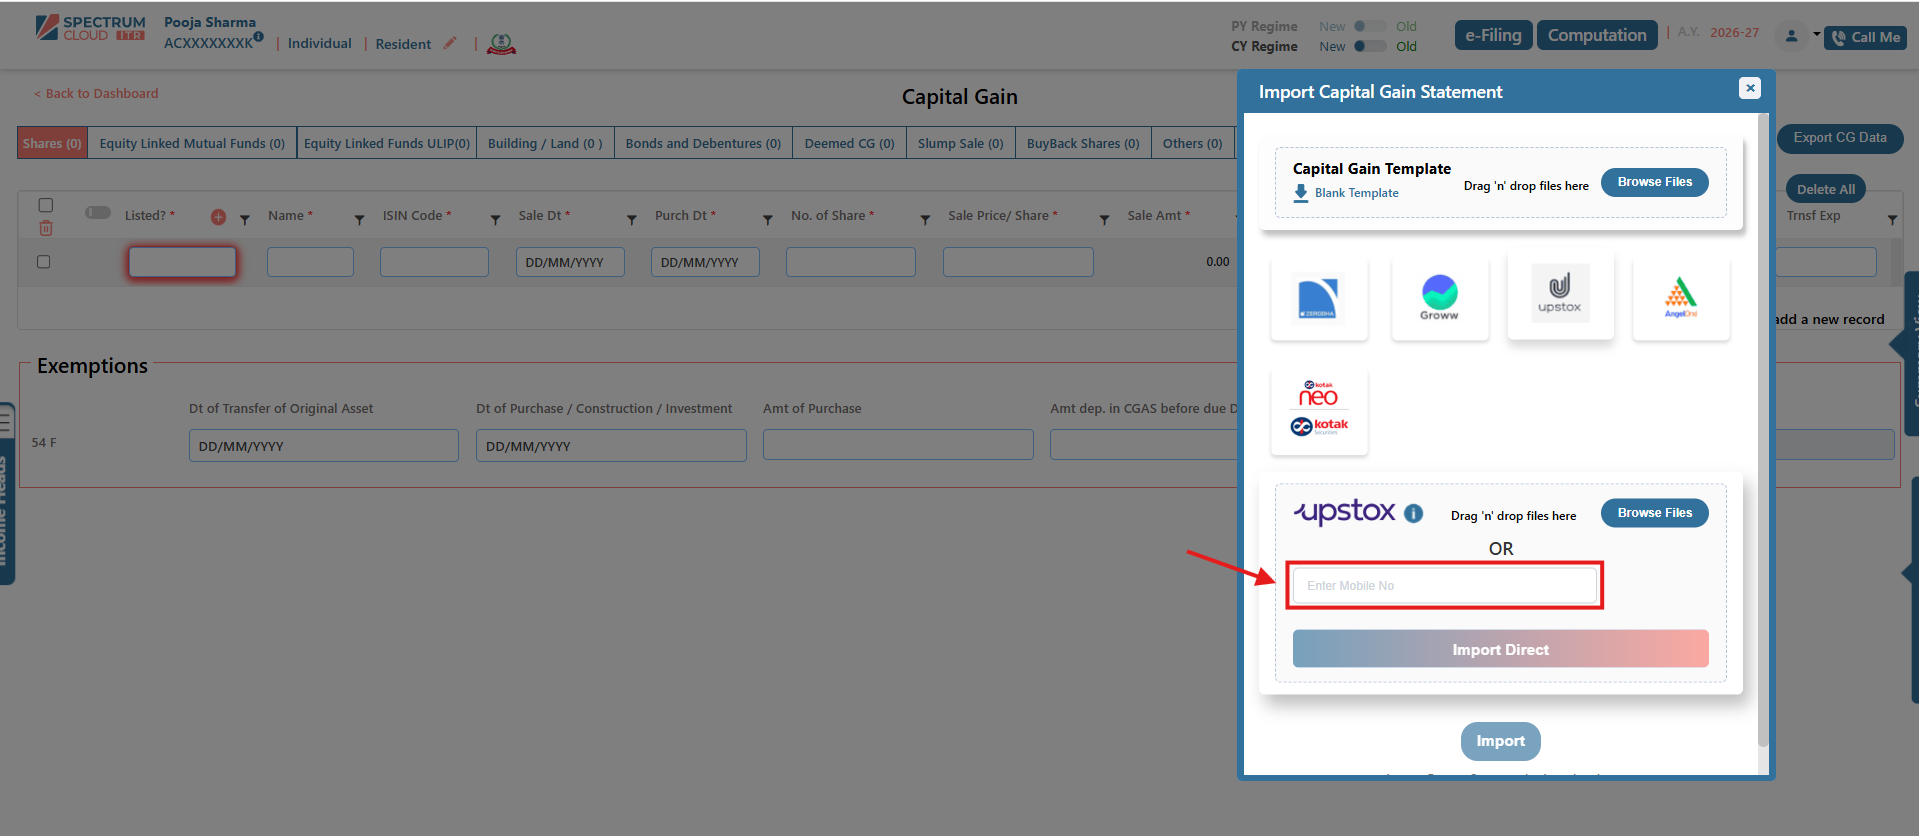Check the select-all checkbox in header
The width and height of the screenshot is (1919, 836).
click(x=46, y=205)
